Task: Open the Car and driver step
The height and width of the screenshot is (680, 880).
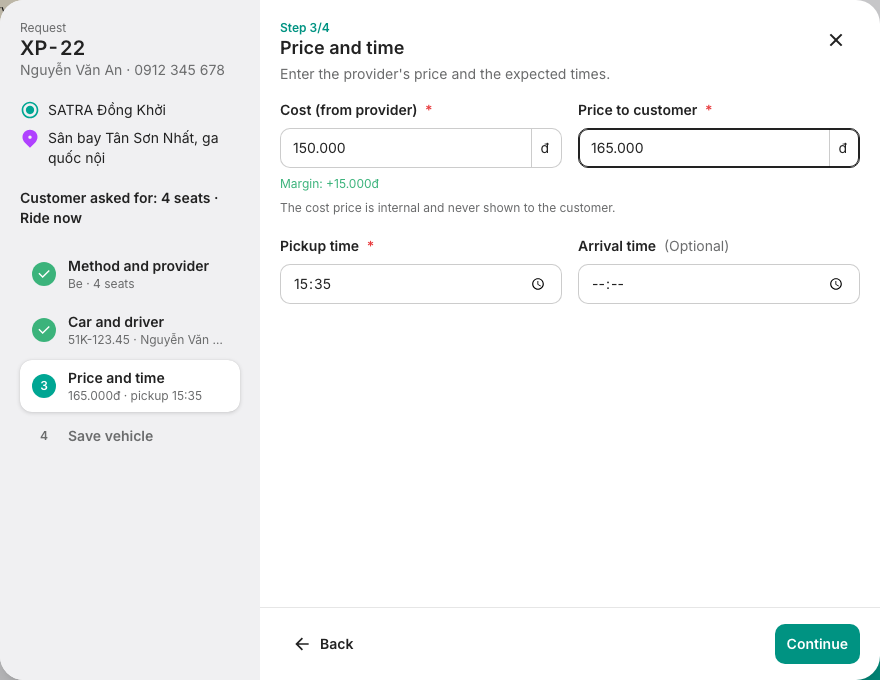Action: pos(130,330)
